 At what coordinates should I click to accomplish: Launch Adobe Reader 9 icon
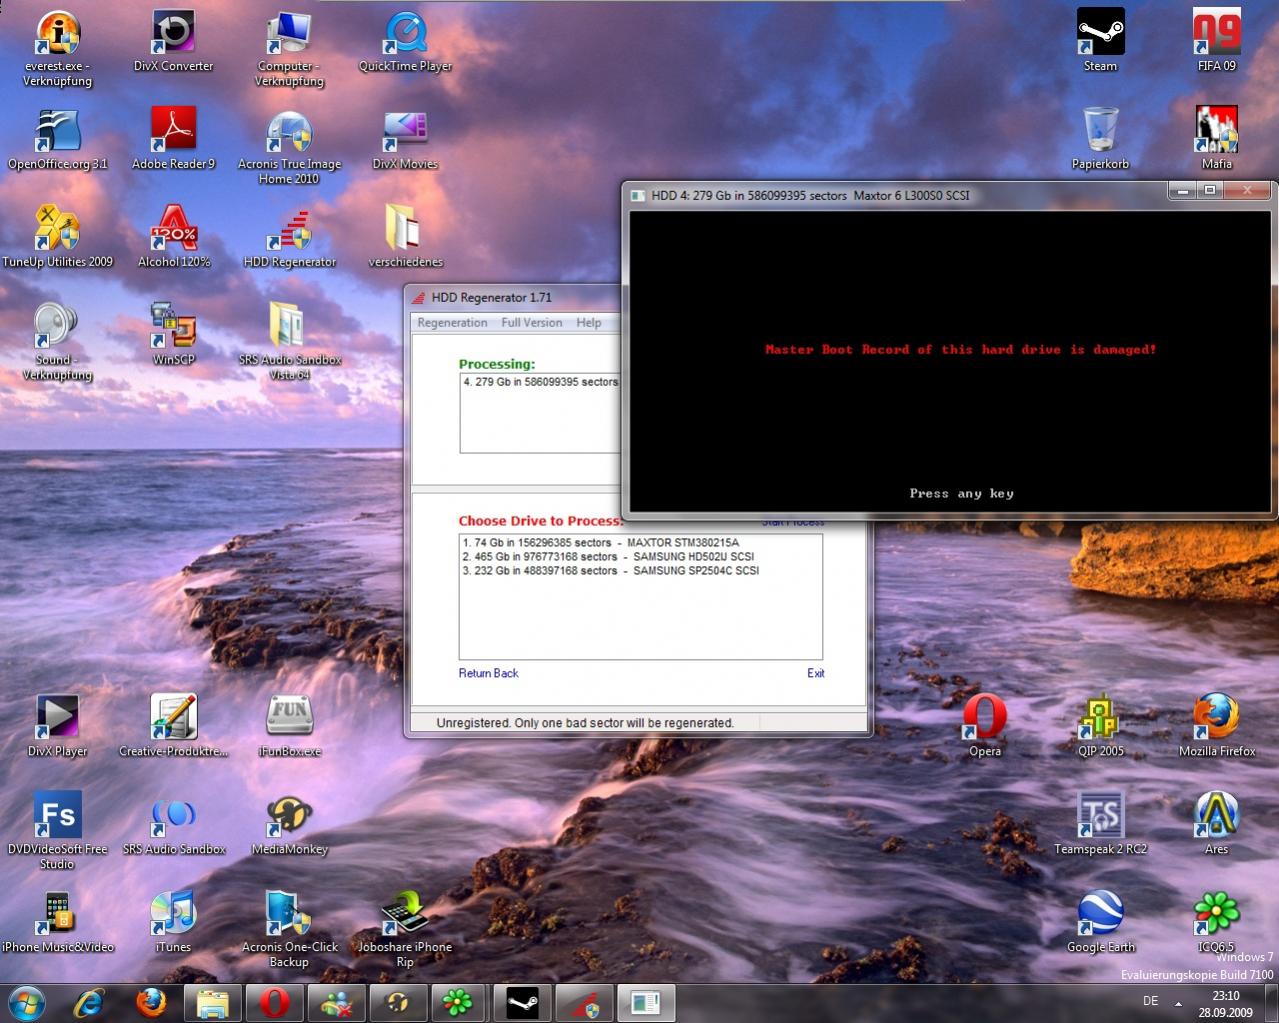(173, 131)
